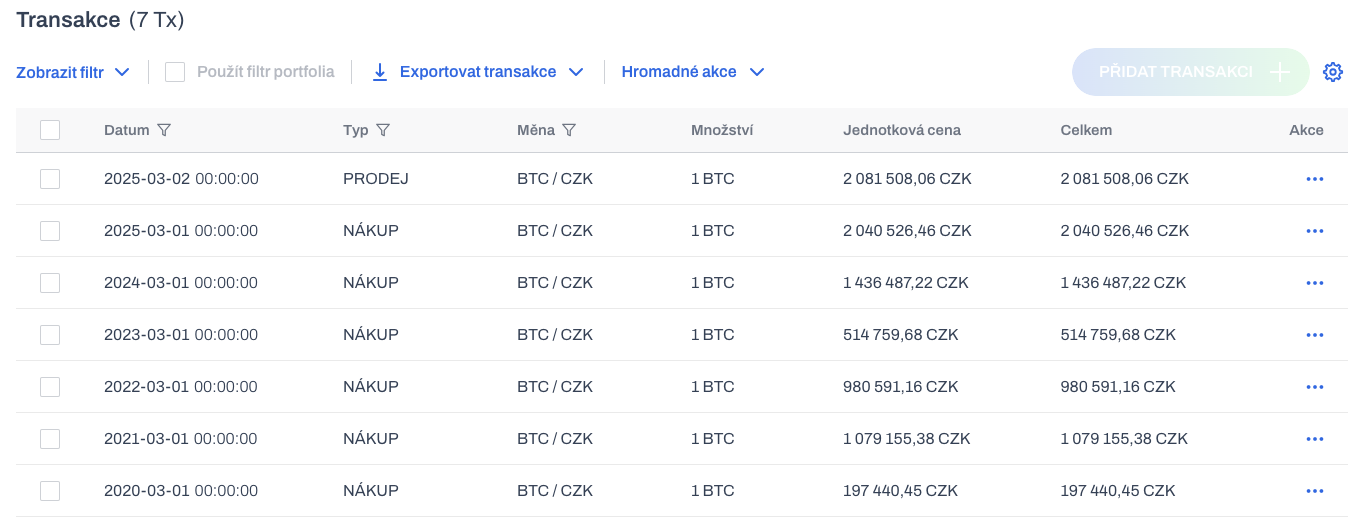Click Exportovat transakce label
1363x528 pixels.
click(x=478, y=72)
